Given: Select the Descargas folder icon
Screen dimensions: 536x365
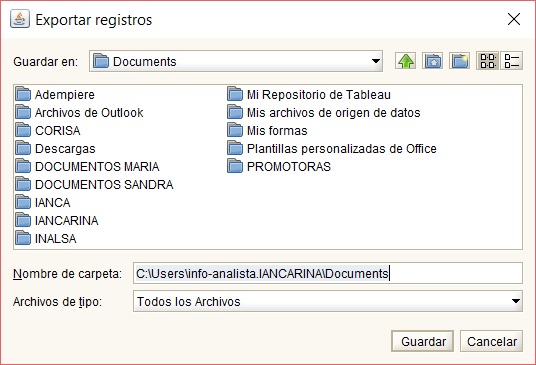Looking at the screenshot, I should click(x=23, y=148).
